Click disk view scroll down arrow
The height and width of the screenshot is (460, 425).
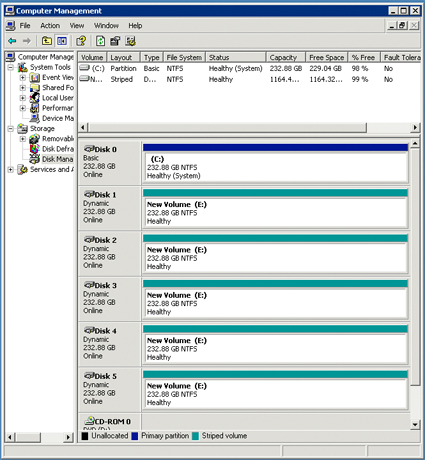(x=415, y=424)
